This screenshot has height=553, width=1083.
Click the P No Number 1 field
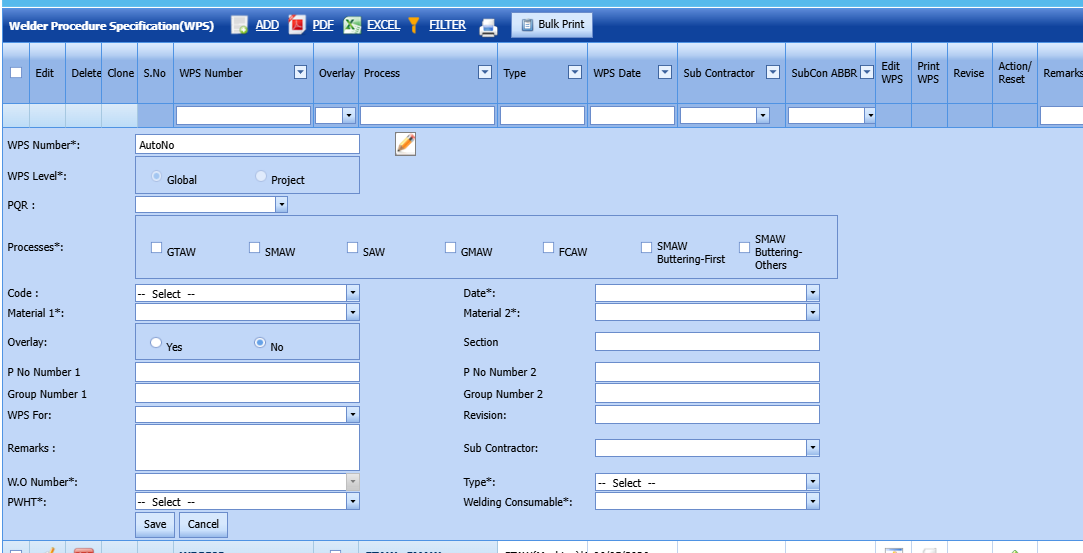(x=247, y=372)
